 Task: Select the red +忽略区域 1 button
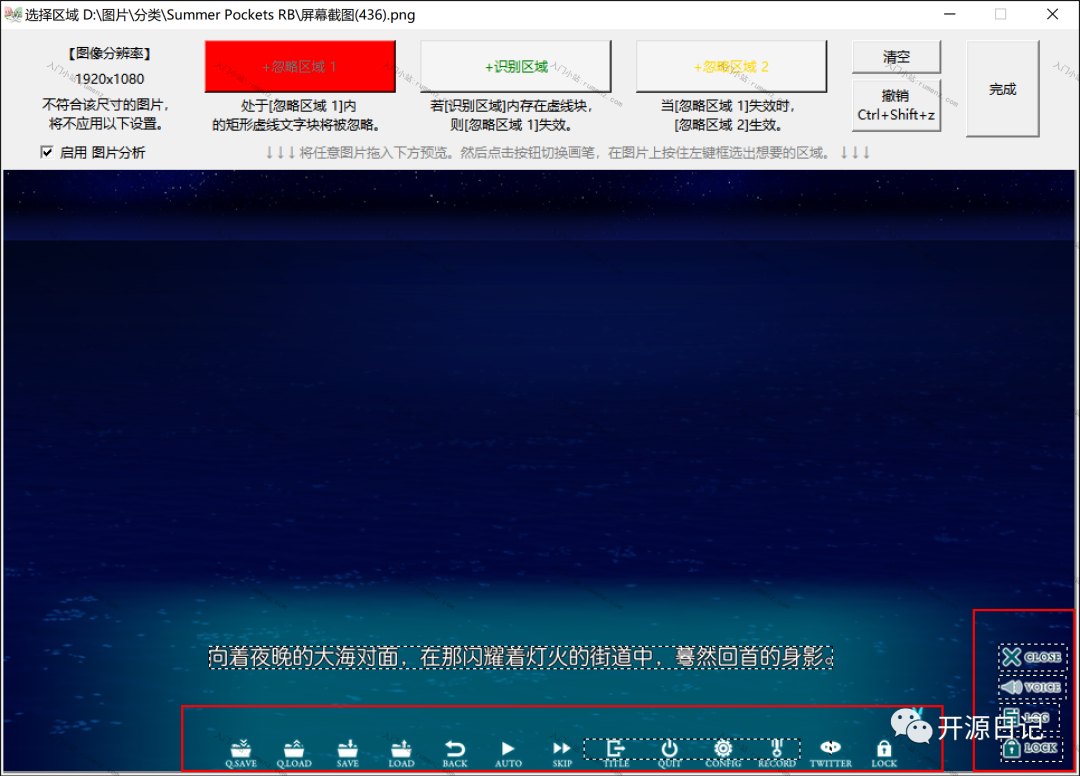(x=300, y=66)
